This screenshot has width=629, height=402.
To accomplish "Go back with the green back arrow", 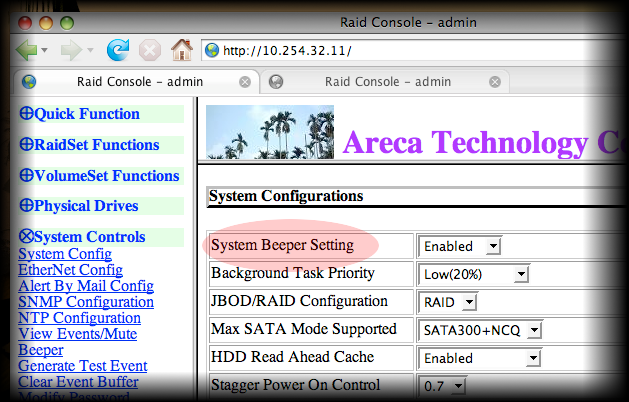I will (26, 51).
